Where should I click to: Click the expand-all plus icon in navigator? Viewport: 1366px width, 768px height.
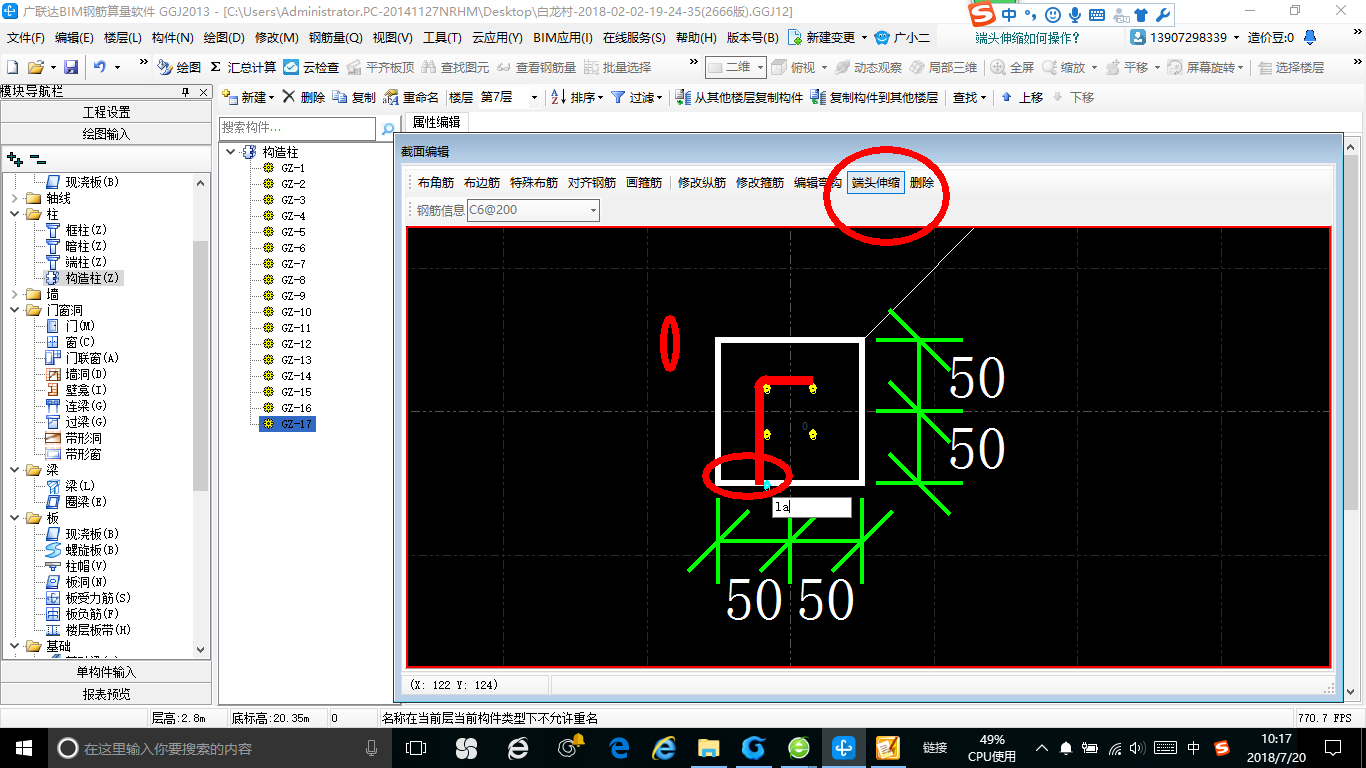tap(15, 158)
